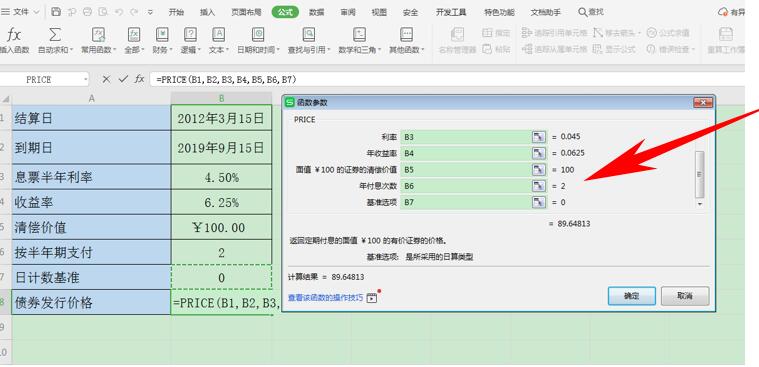Switch to the 插入 tab
The image size is (759, 367).
[207, 13]
